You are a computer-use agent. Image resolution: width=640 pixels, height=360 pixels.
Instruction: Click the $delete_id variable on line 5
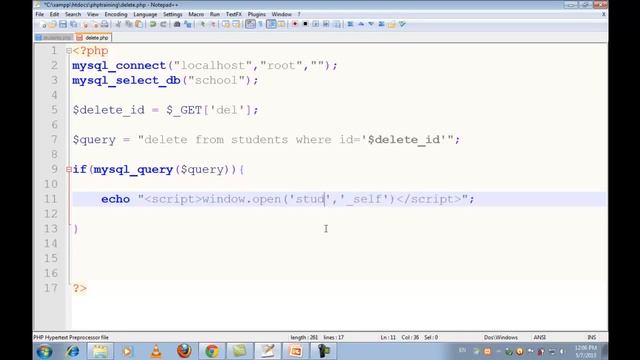109,110
